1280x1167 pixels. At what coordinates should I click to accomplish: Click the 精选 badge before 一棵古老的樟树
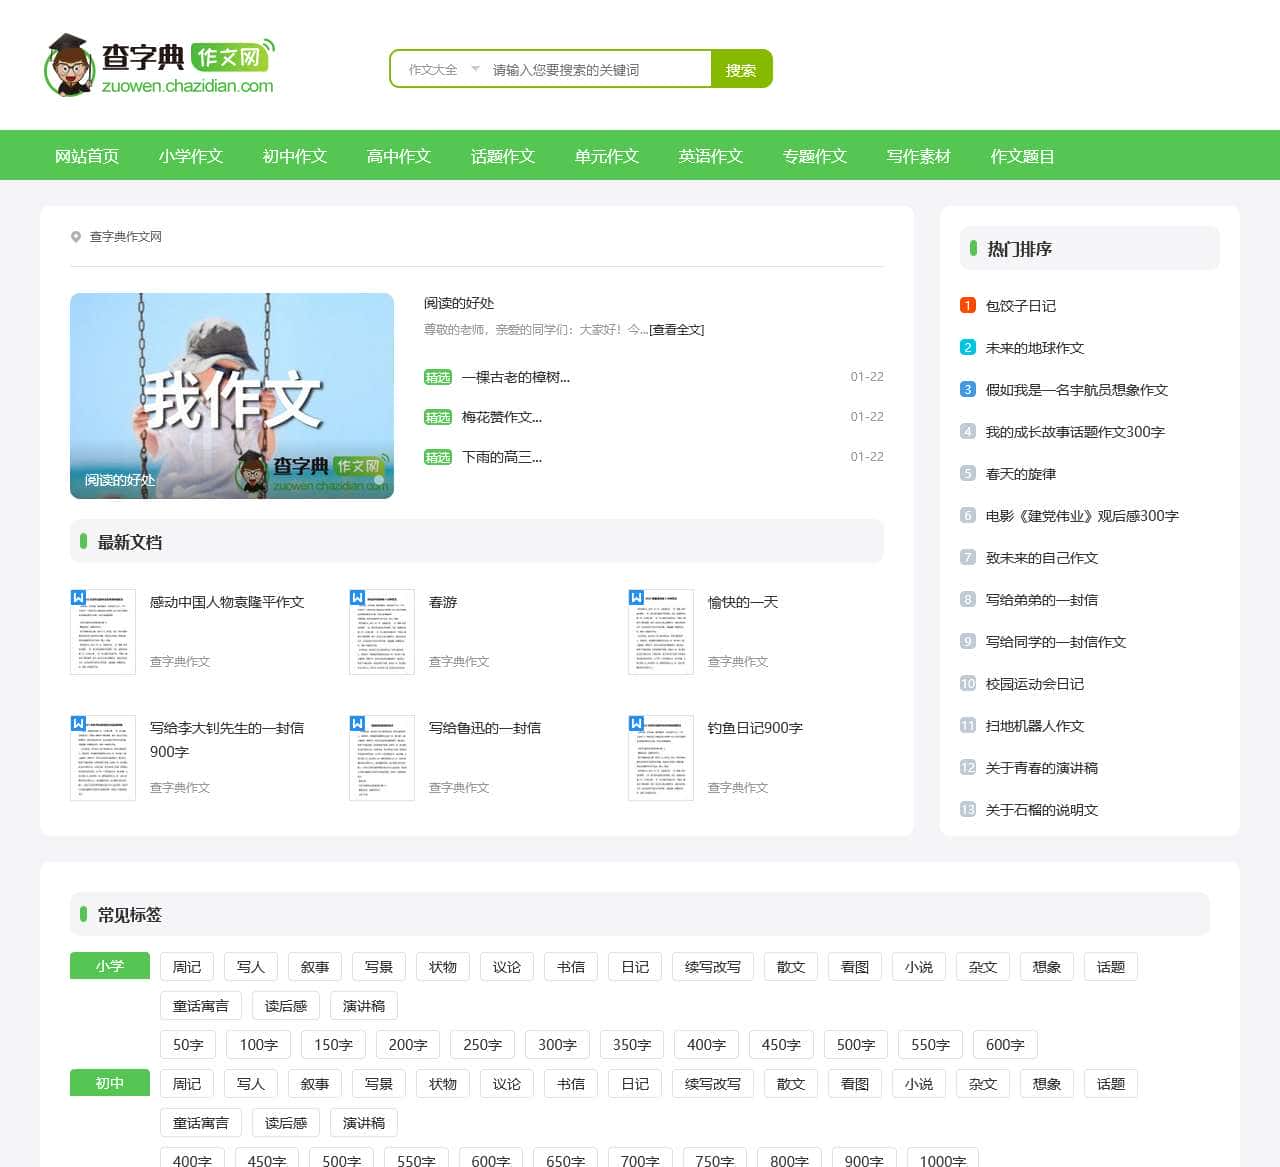tap(439, 377)
